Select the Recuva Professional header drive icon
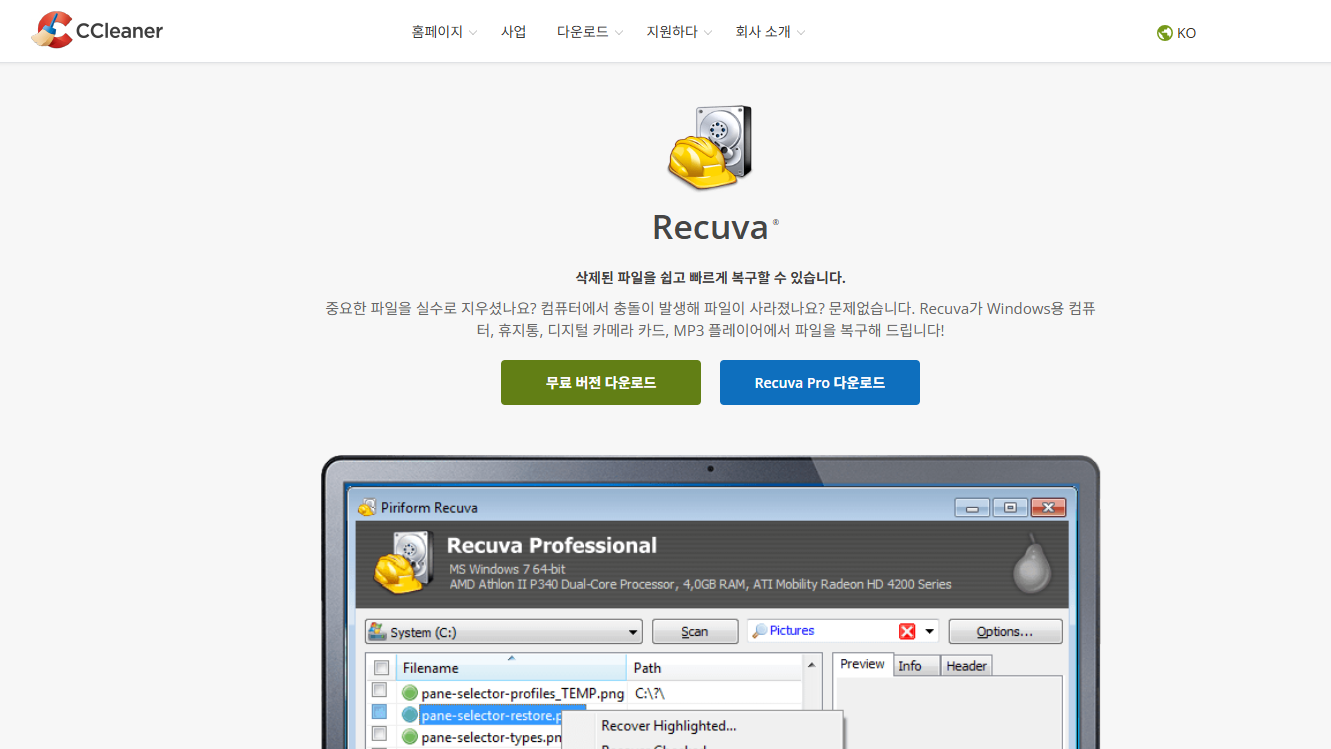The width and height of the screenshot is (1331, 749). pyautogui.click(x=406, y=563)
